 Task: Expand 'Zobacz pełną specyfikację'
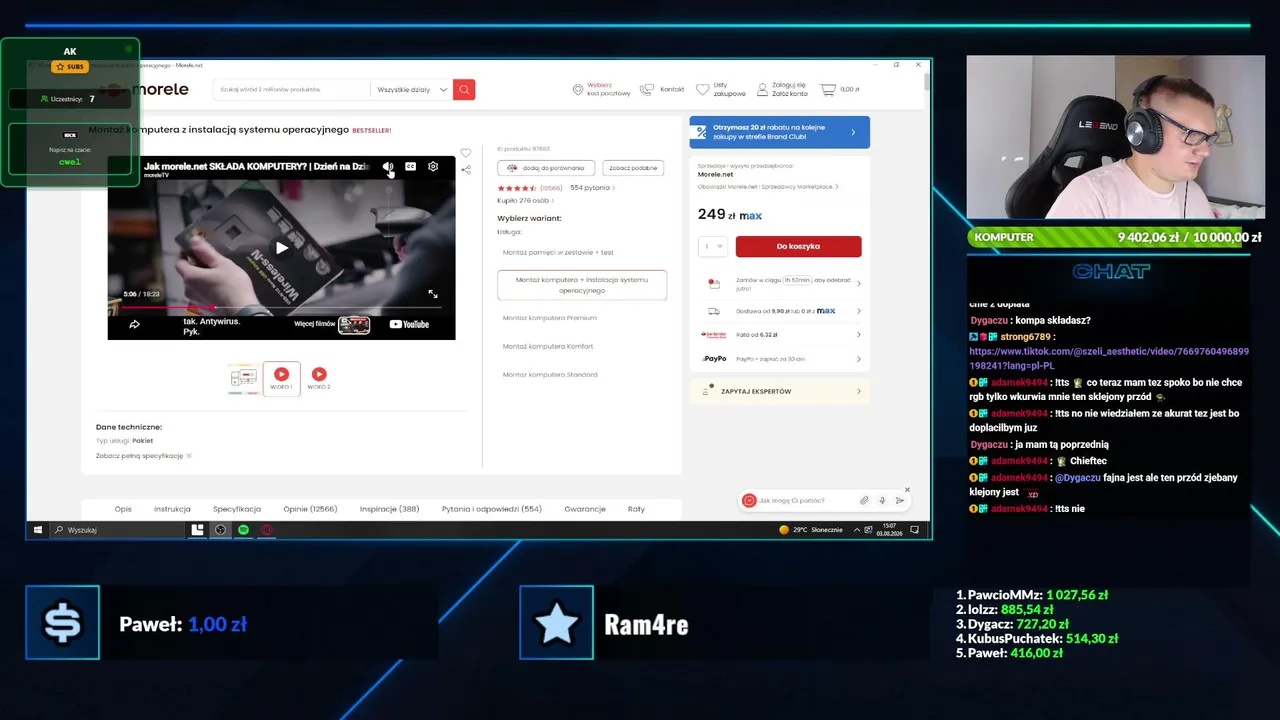pos(144,455)
